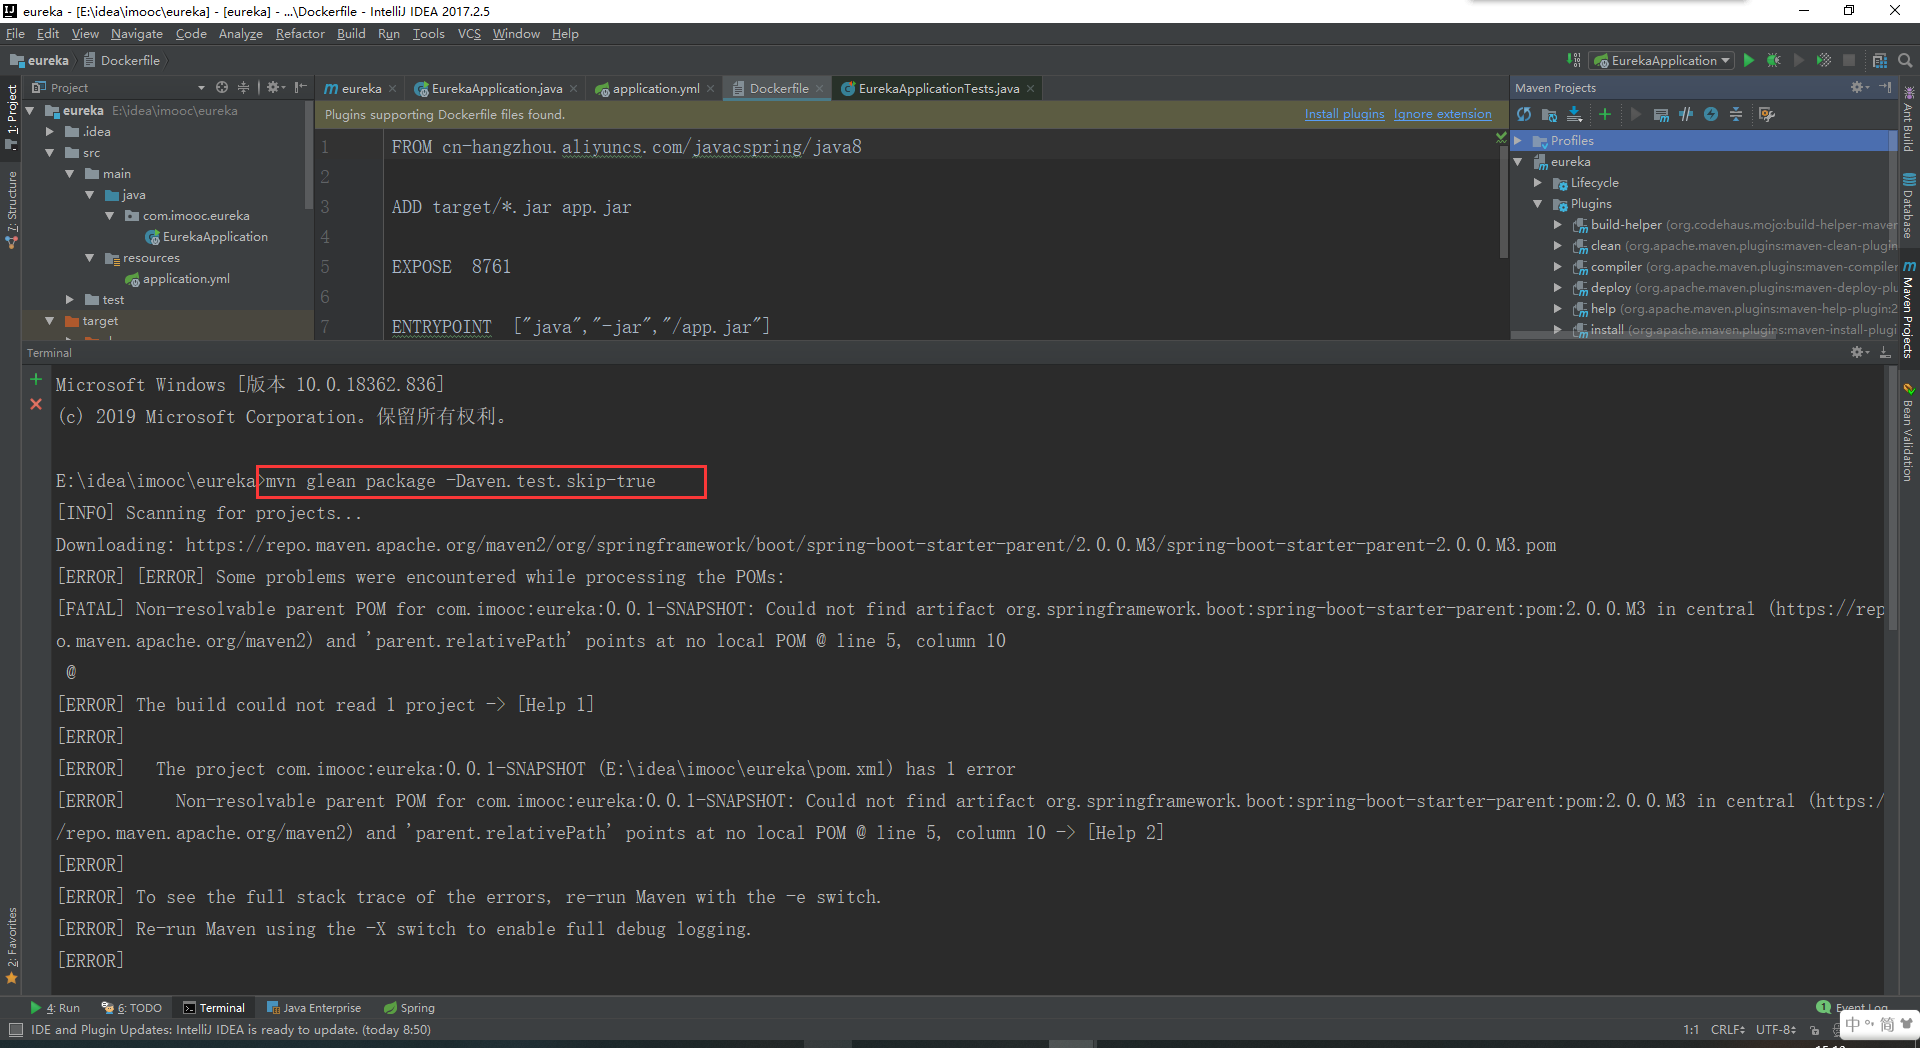Toggle Maven skip tests mode

click(1711, 114)
